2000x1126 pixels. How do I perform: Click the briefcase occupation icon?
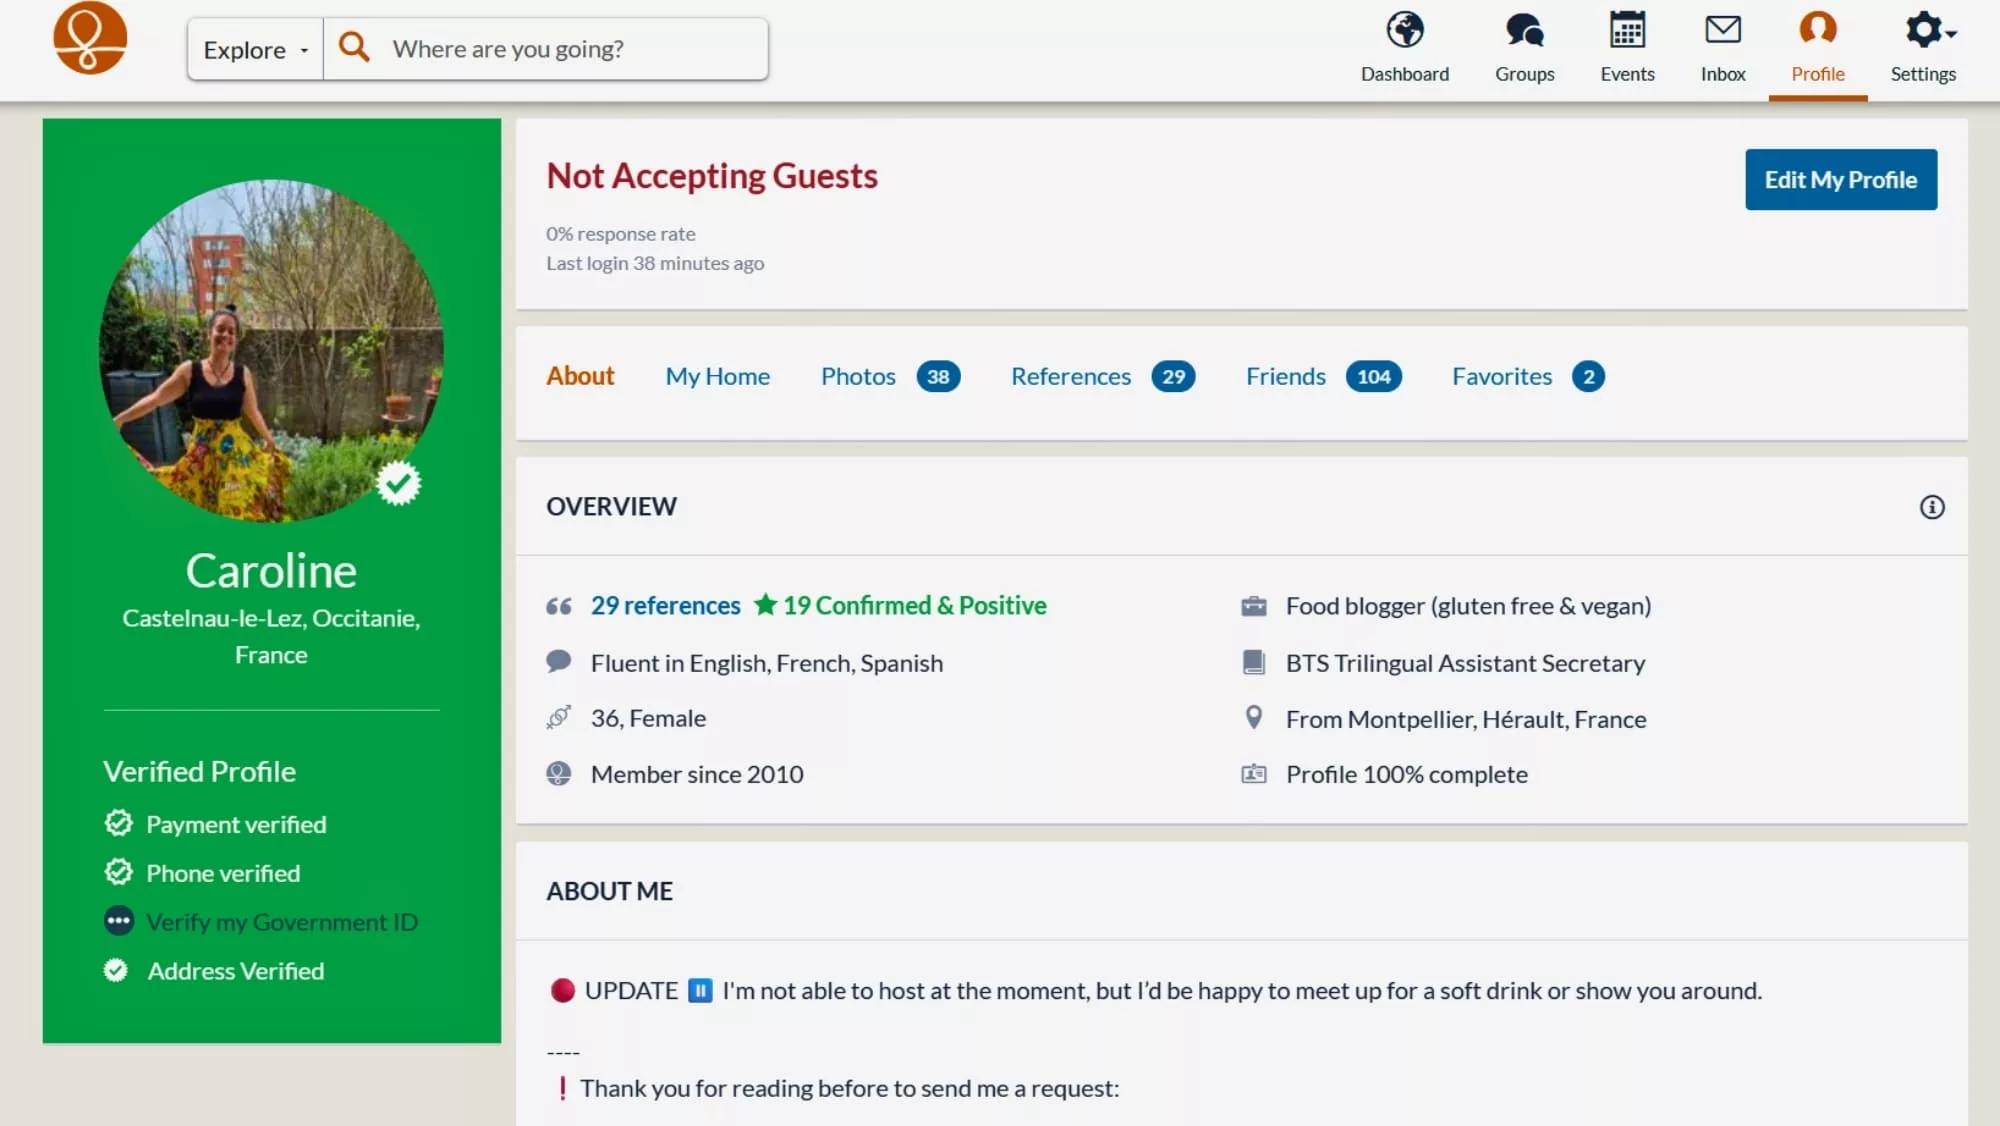pyautogui.click(x=1253, y=606)
